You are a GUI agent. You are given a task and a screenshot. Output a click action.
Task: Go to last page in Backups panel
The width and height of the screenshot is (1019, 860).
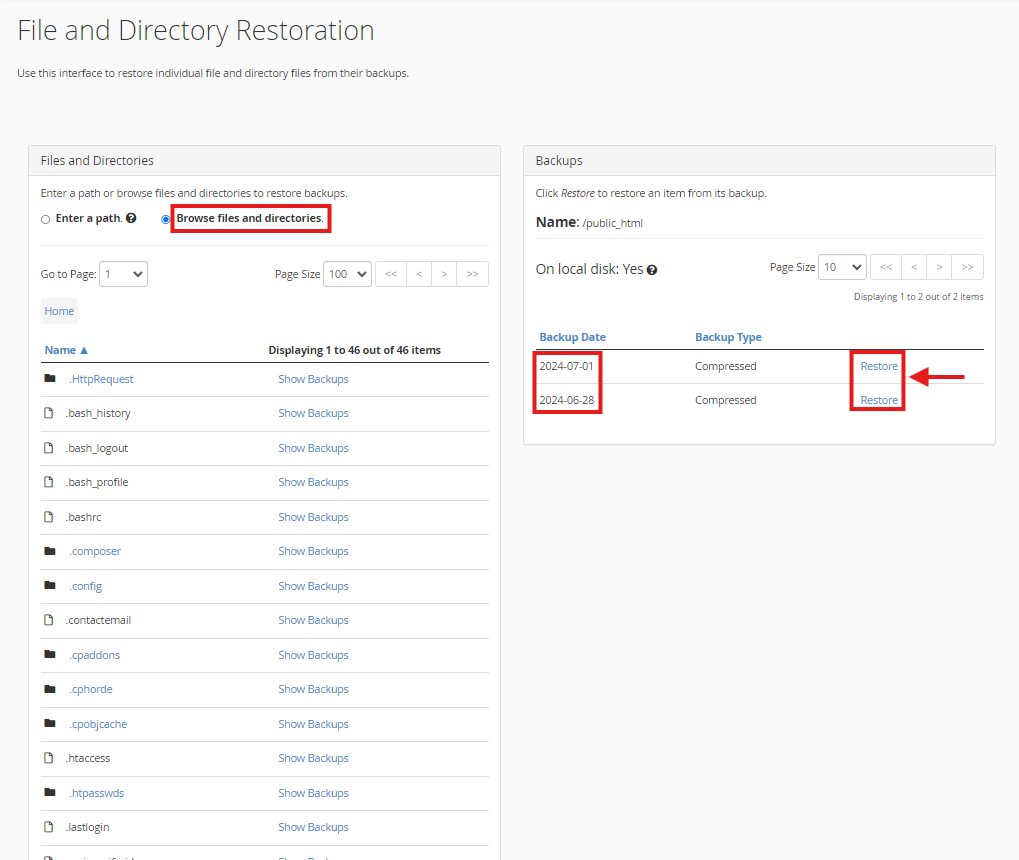[x=968, y=267]
